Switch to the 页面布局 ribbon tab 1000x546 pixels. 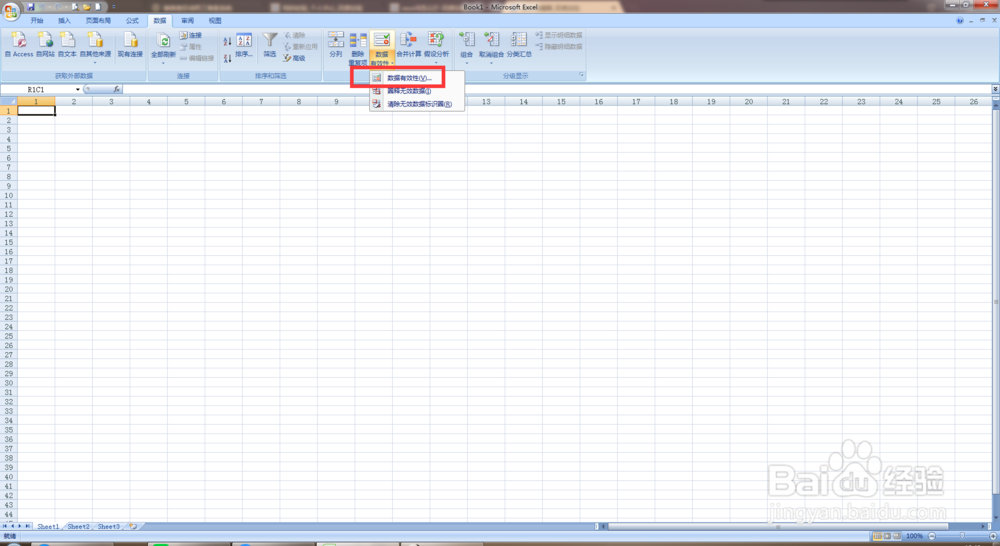click(98, 20)
